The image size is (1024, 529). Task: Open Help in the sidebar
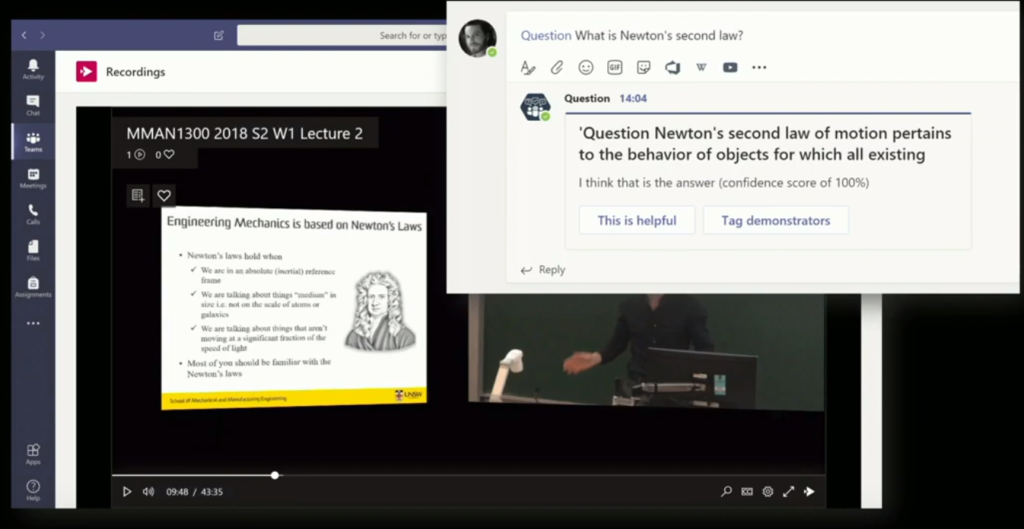(x=33, y=490)
